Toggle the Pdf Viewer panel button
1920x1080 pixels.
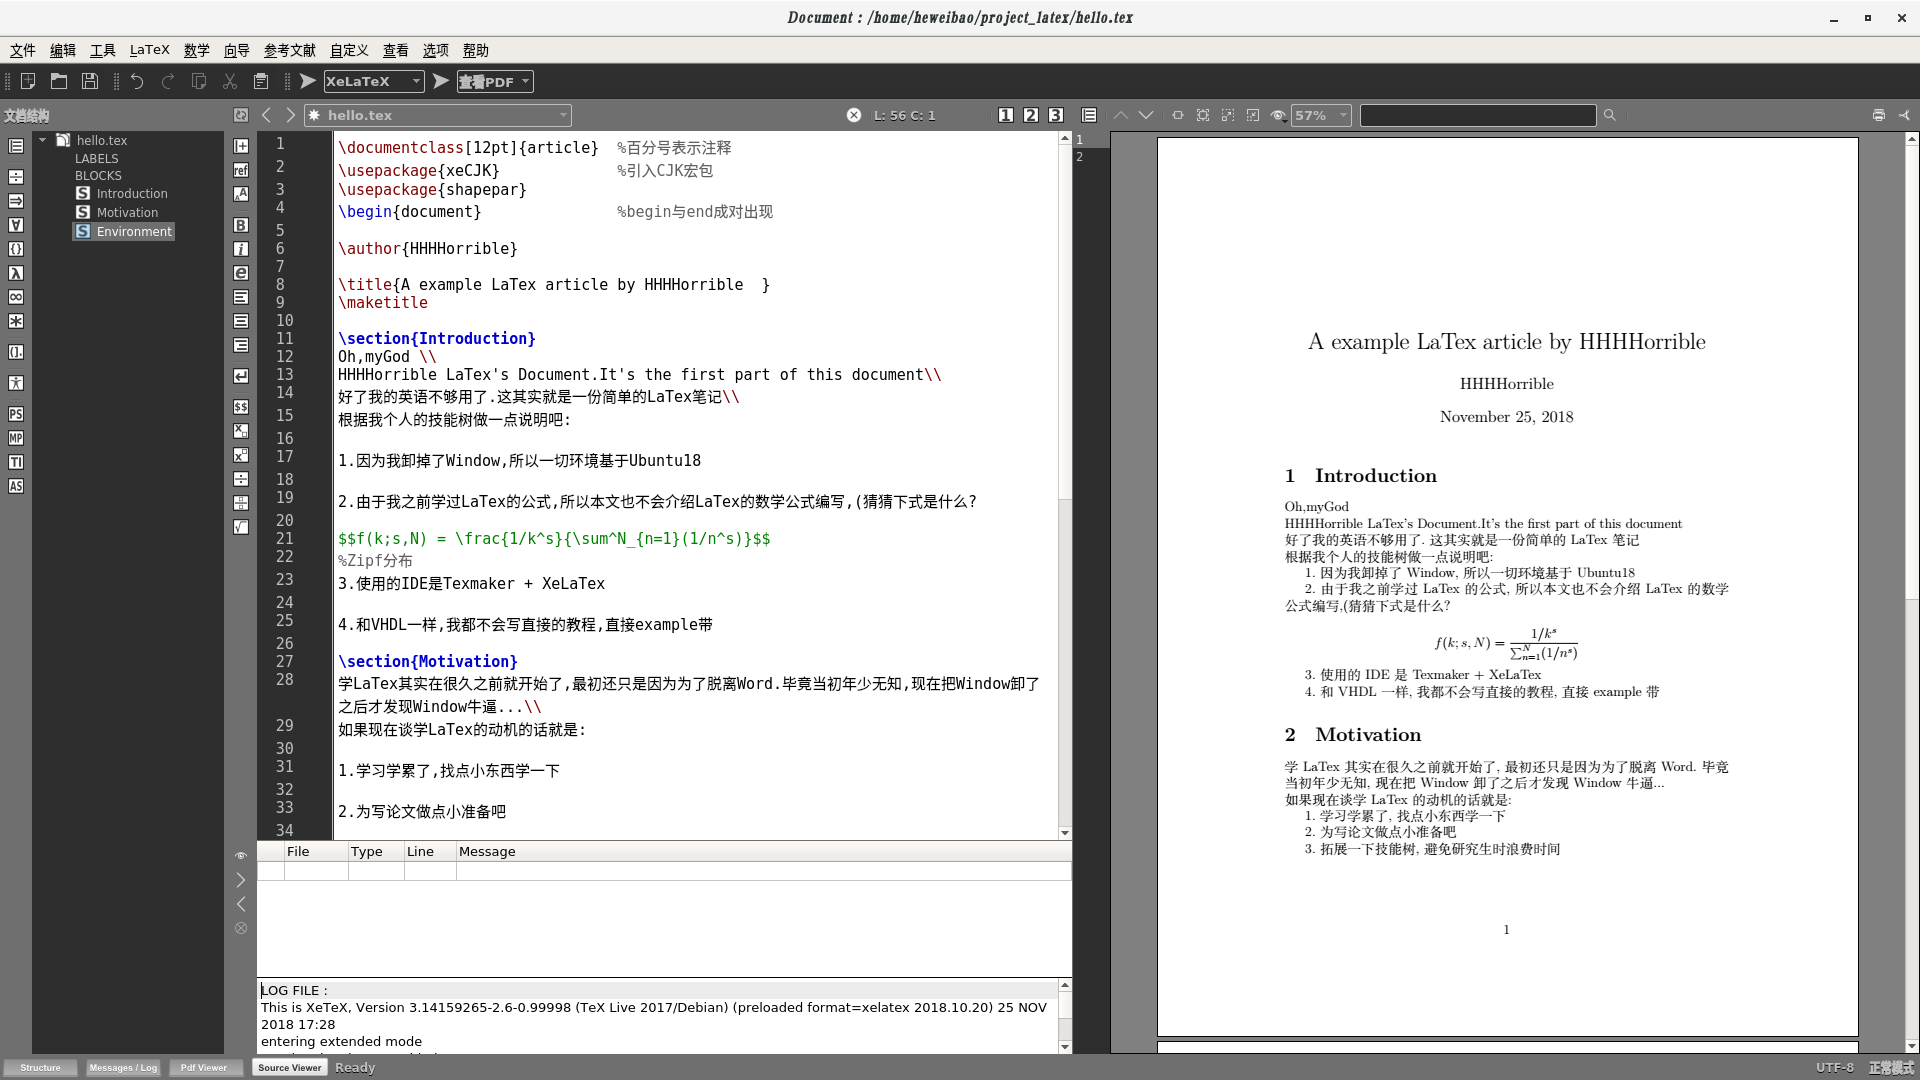204,1067
